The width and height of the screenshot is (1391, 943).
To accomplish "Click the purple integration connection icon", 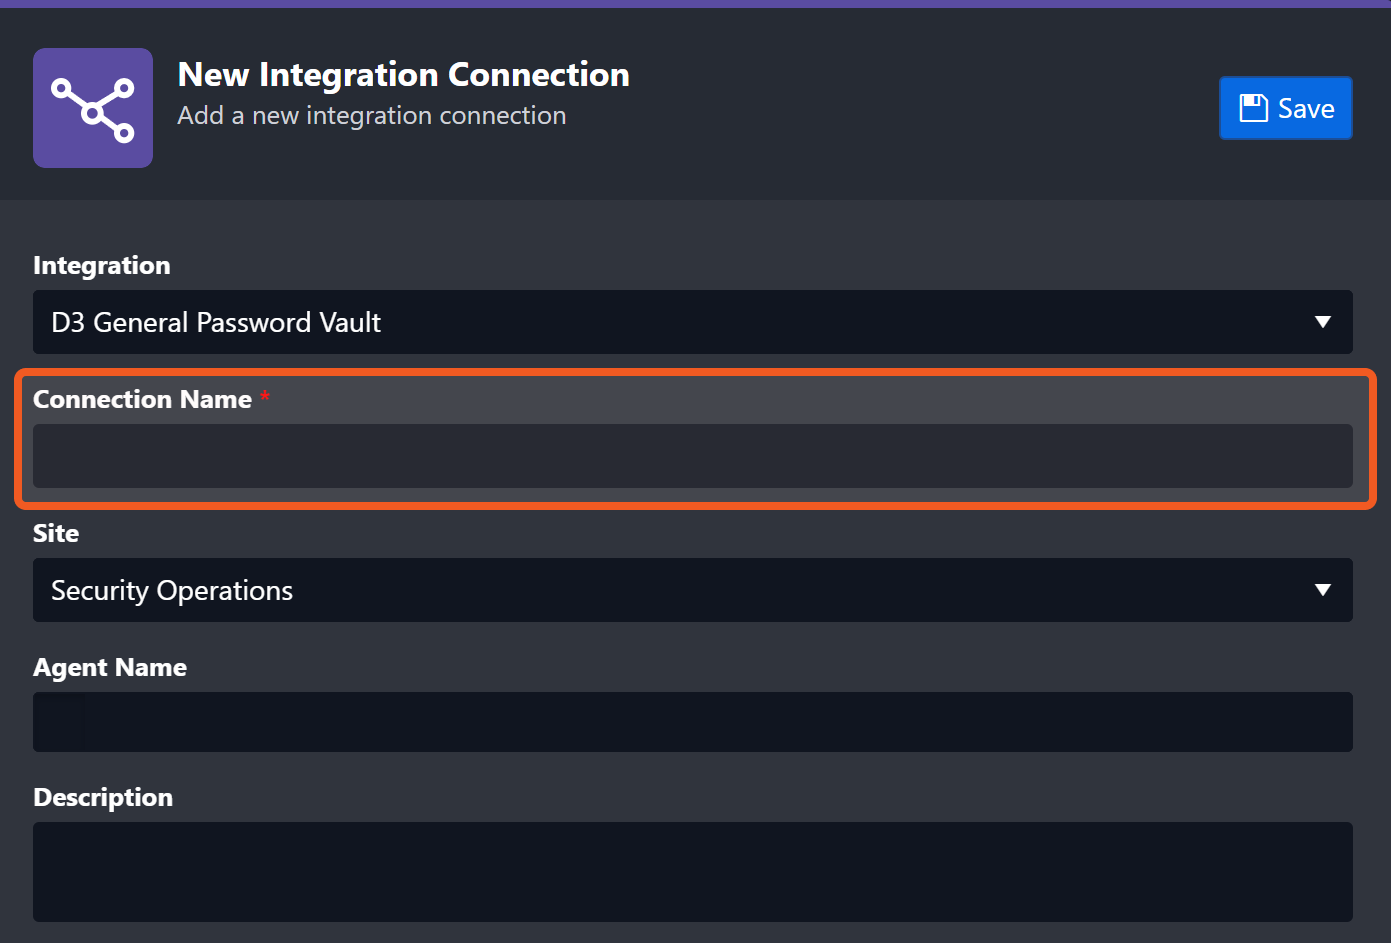I will (x=93, y=108).
